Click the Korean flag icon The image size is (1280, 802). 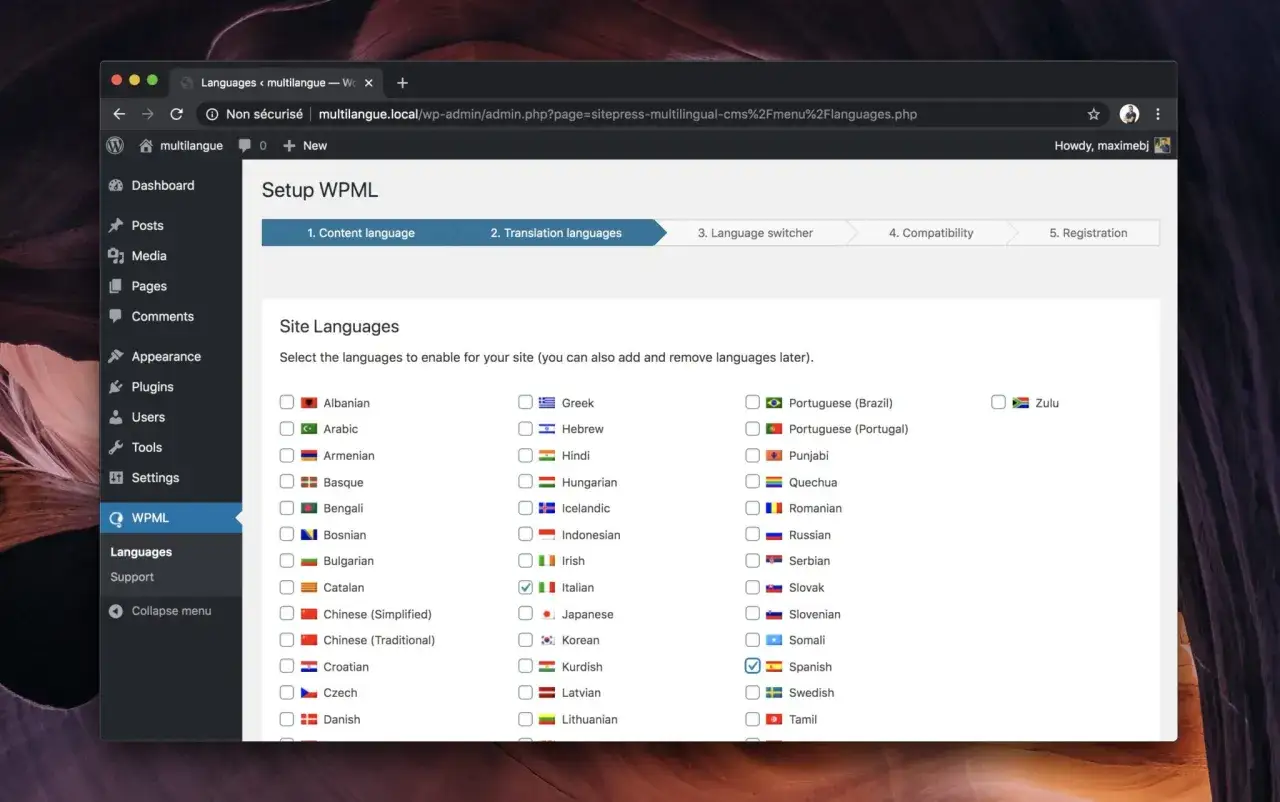[547, 640]
